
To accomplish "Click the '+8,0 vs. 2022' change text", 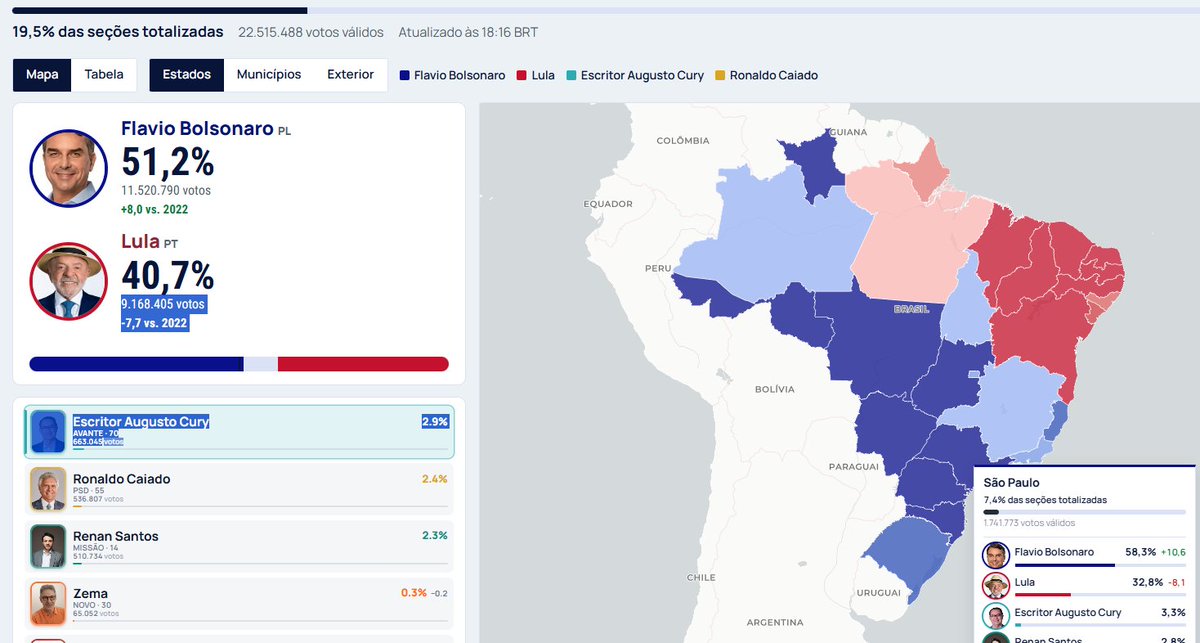I will point(155,210).
